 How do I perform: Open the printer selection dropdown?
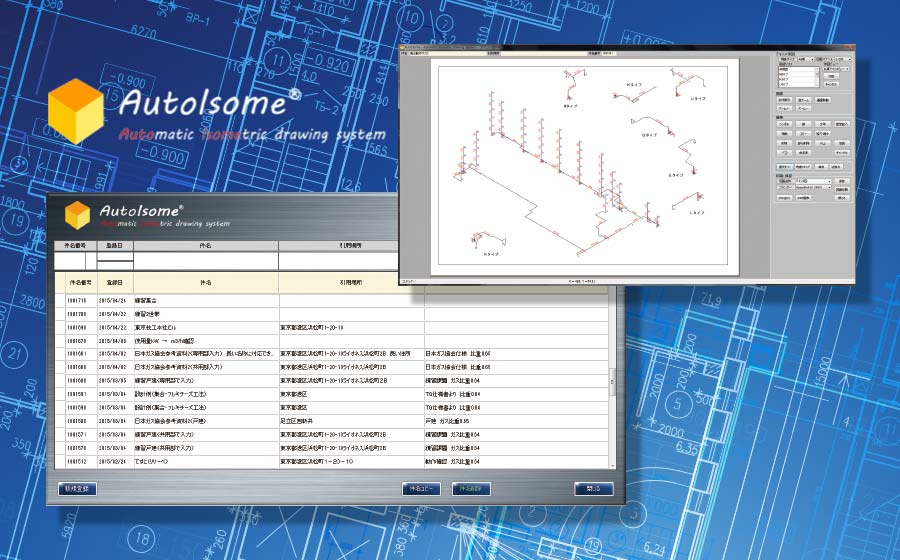(x=813, y=187)
